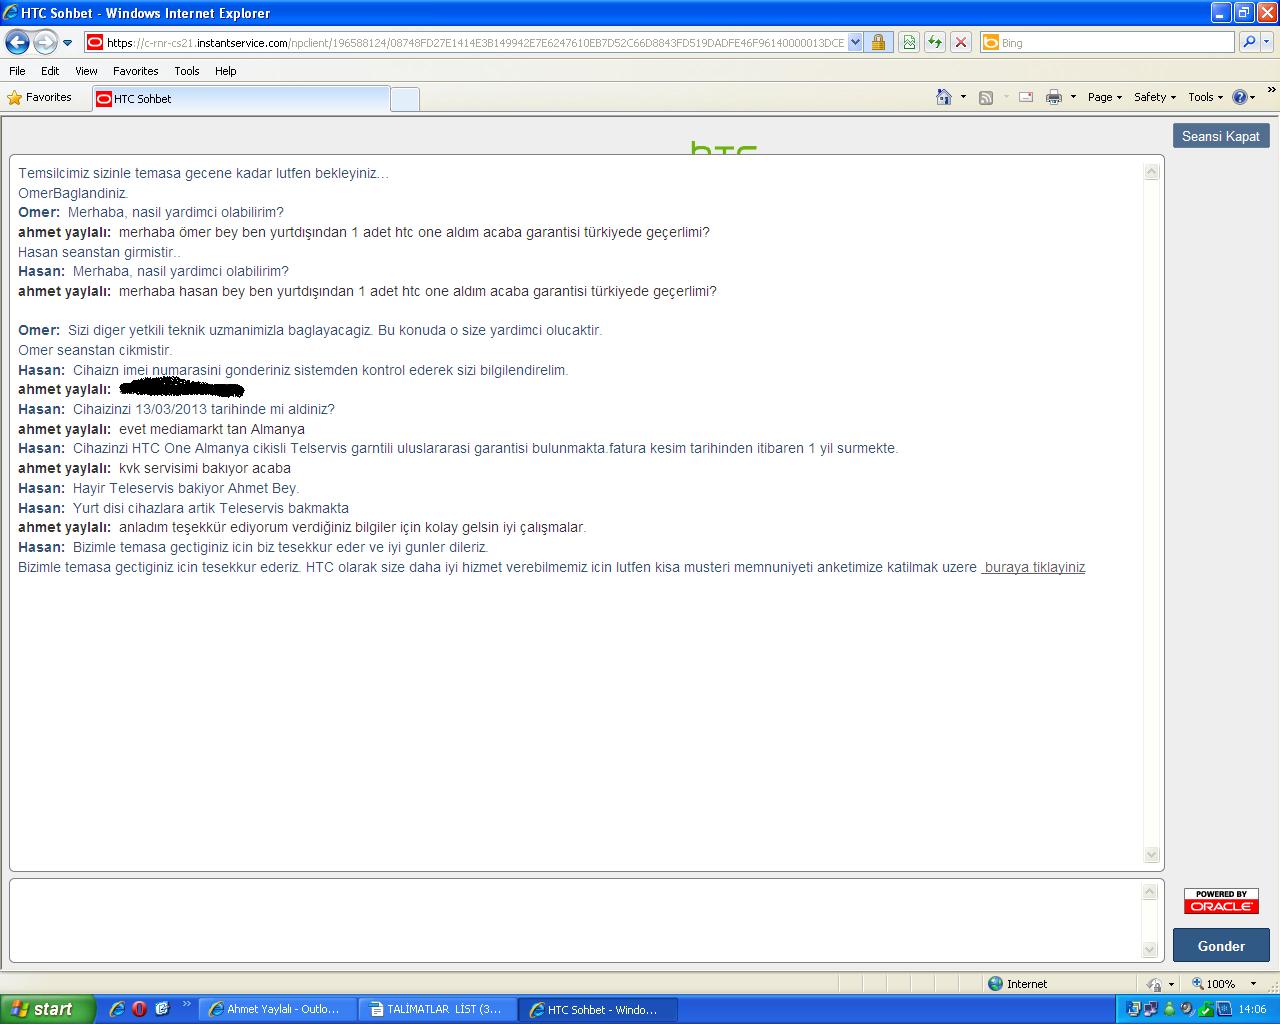1280x1024 pixels.
Task: Click the Internet security zone status indicator
Action: [1017, 984]
